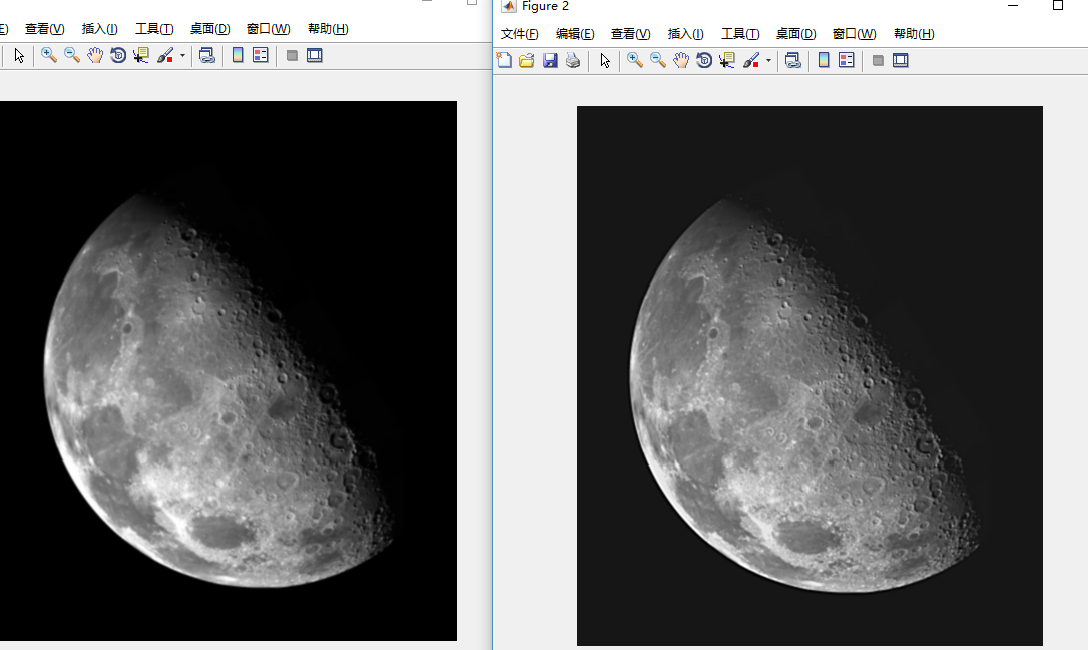Open 帮助(H) menu in left figure window

(328, 29)
